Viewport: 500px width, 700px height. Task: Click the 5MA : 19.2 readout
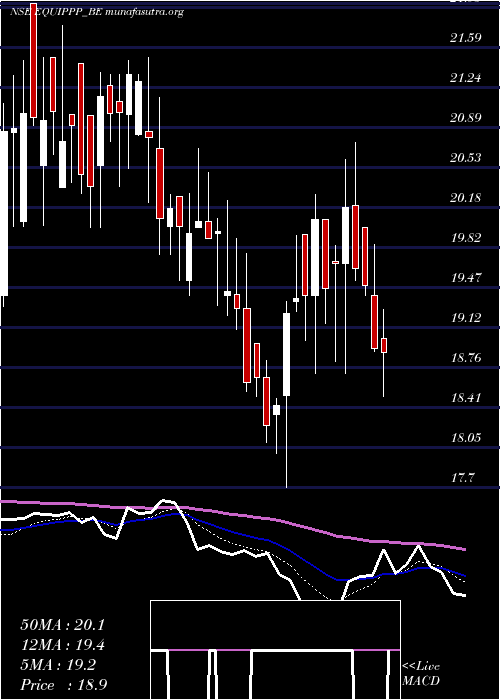pos(58,665)
